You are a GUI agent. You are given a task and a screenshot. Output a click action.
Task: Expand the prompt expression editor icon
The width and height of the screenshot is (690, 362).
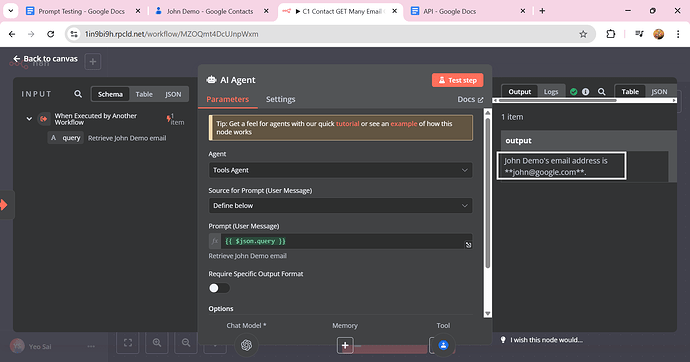pos(468,245)
